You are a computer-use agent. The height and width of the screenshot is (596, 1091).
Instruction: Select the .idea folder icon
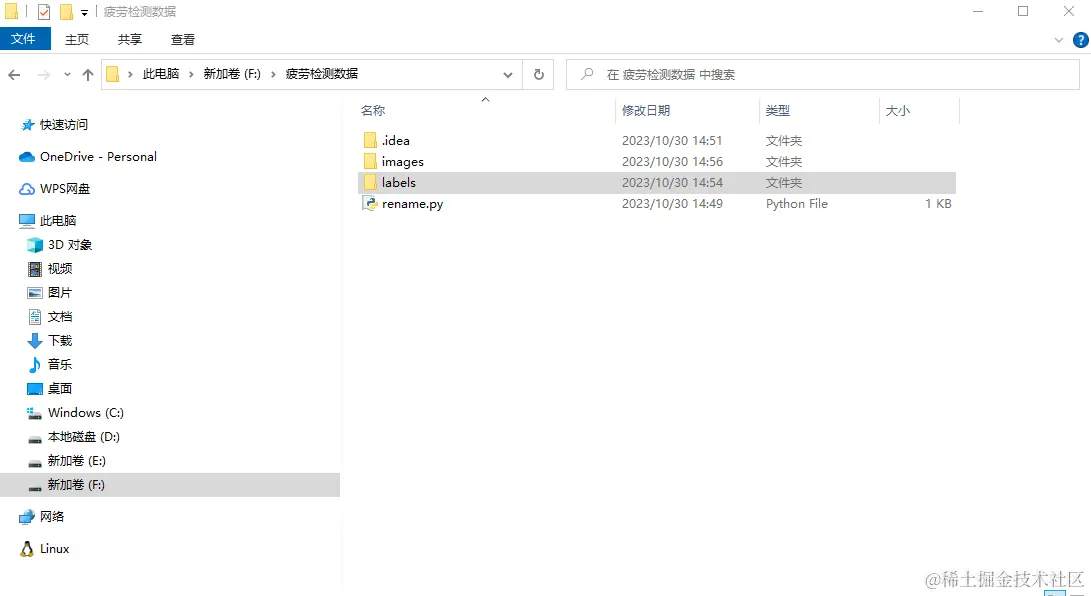370,140
